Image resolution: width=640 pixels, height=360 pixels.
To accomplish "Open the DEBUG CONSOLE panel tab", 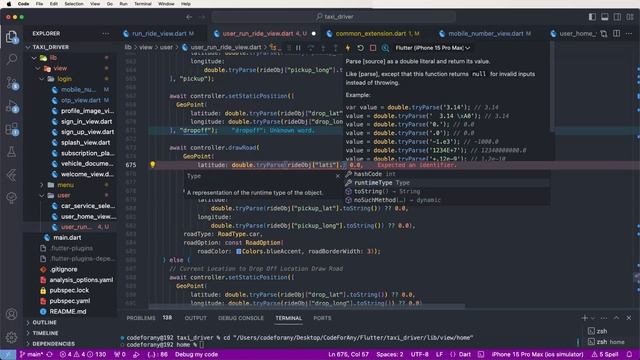I will (241, 318).
